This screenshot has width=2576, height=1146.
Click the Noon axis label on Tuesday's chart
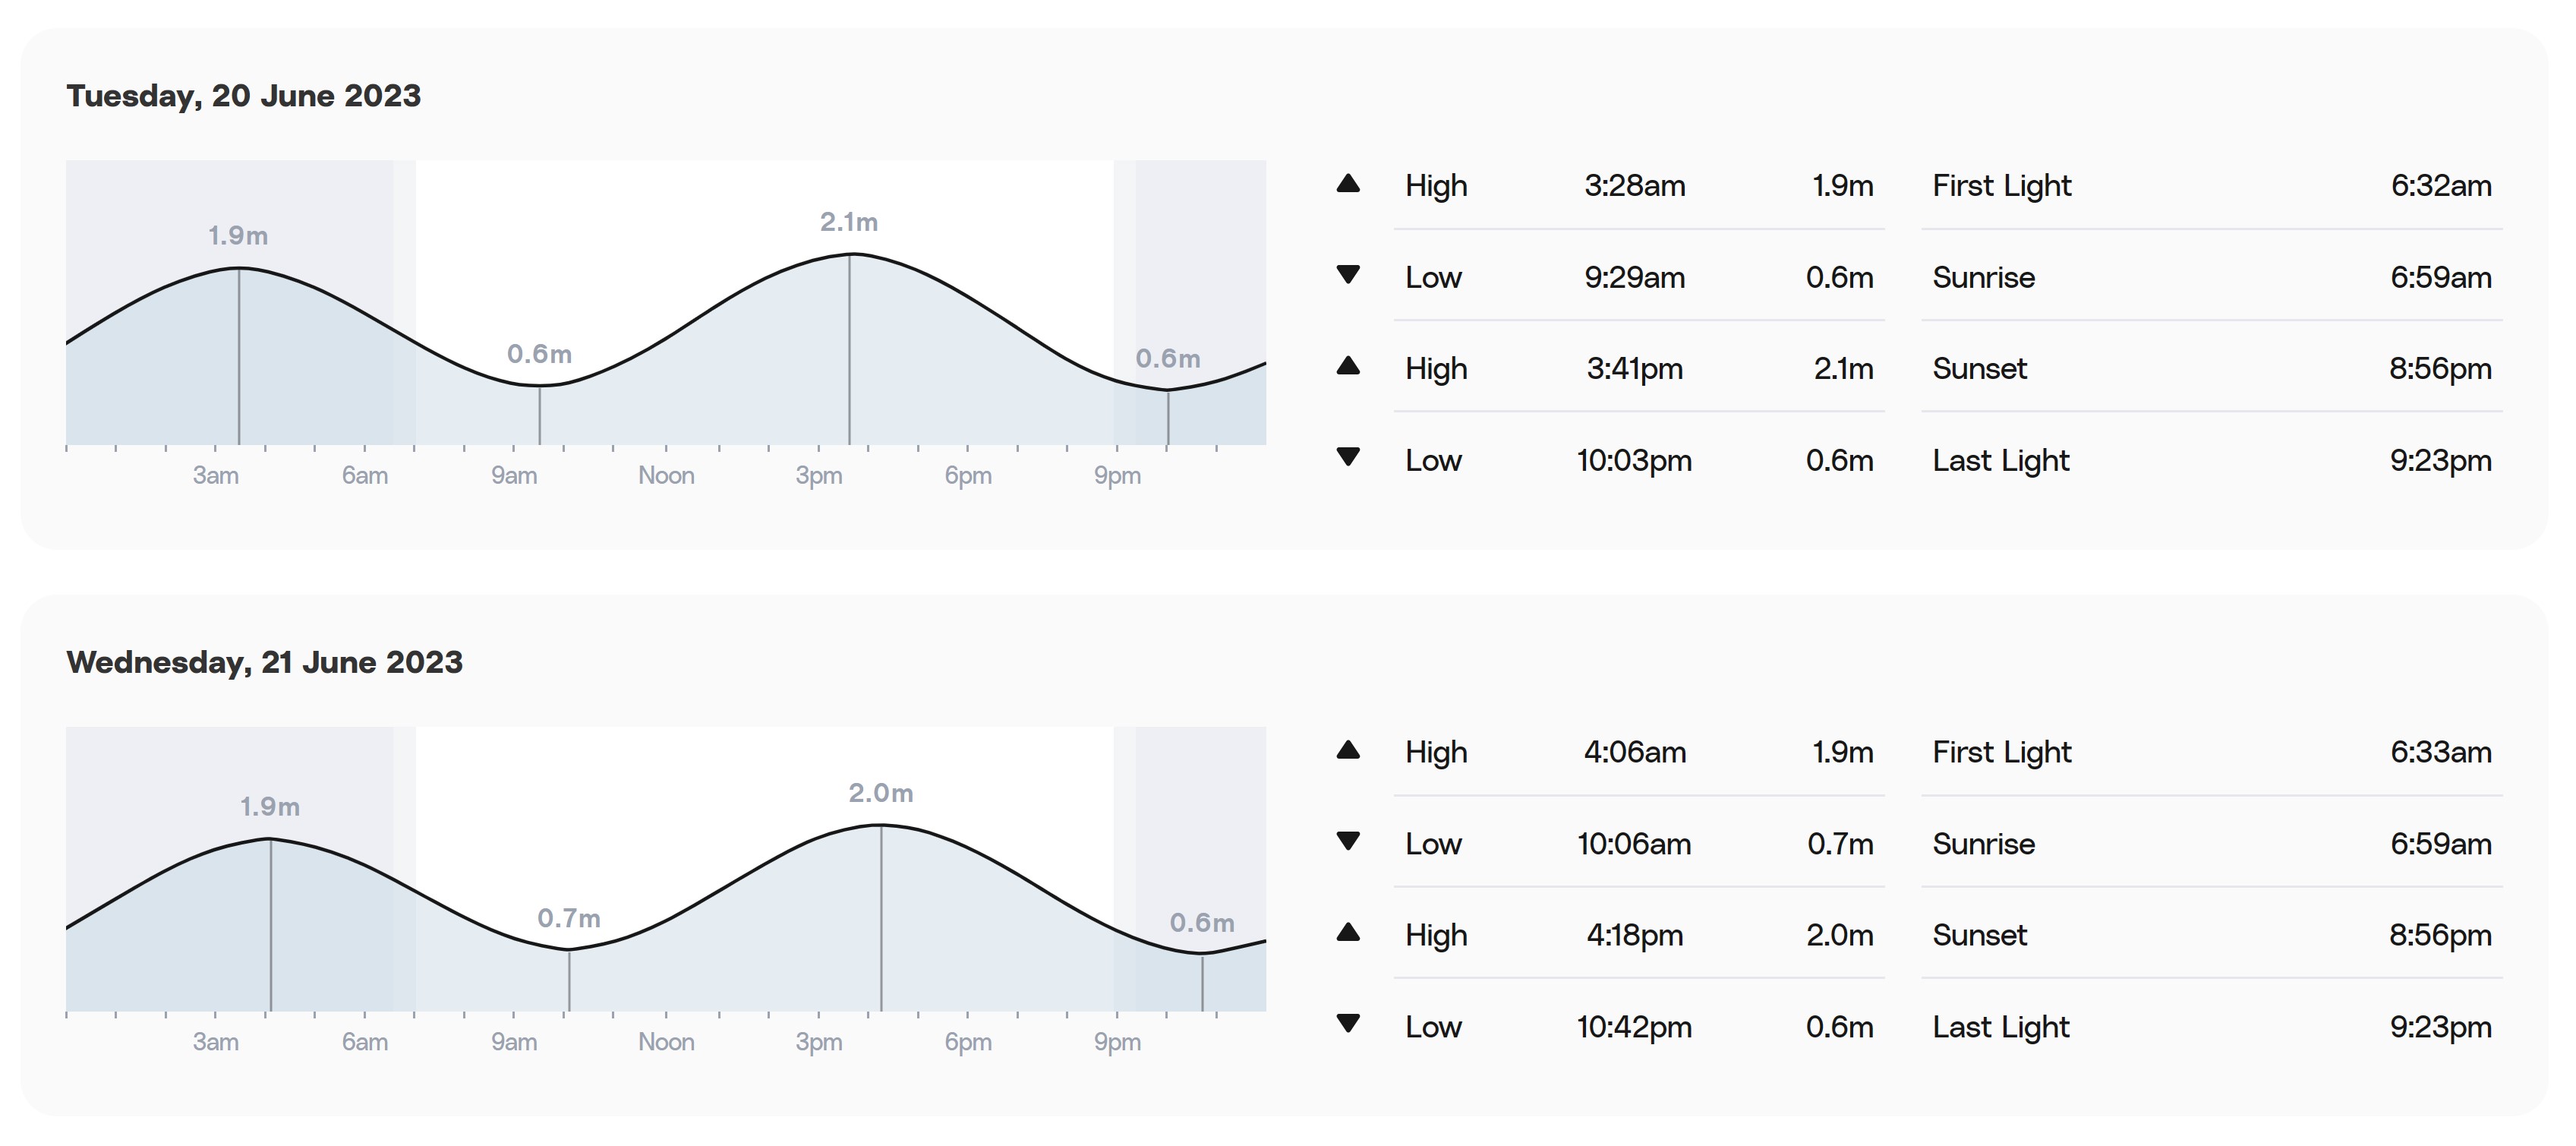point(666,475)
